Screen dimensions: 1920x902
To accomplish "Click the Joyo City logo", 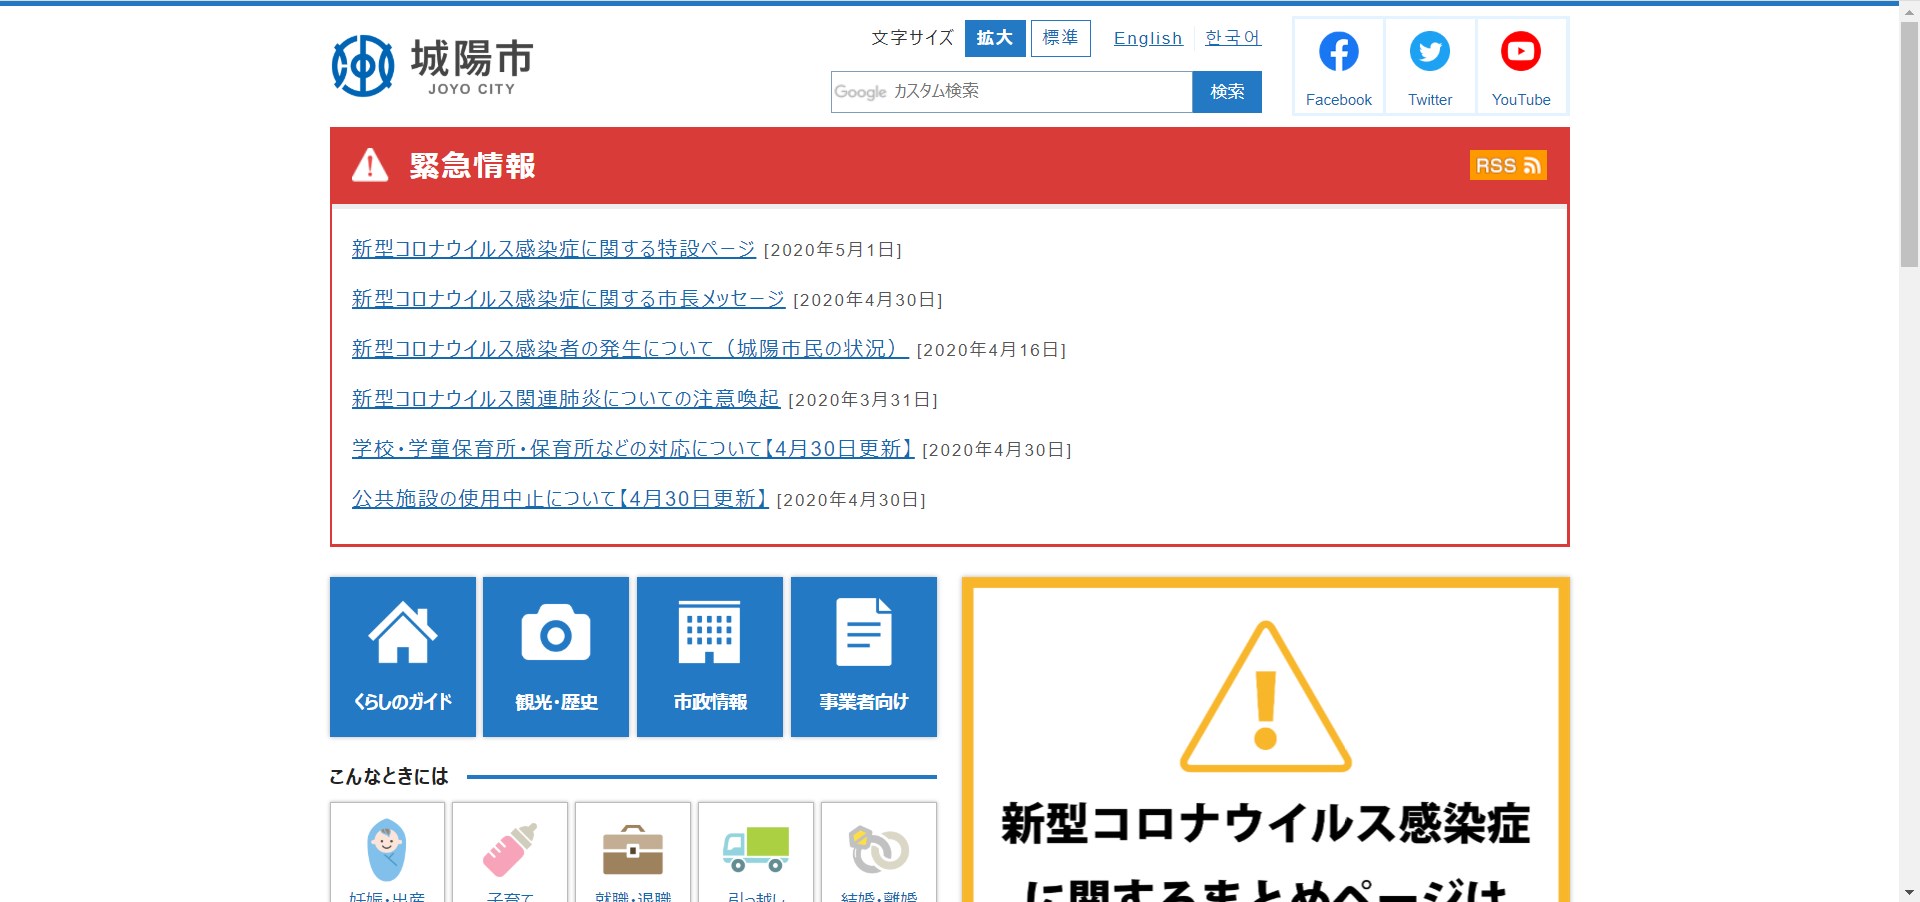I will pos(432,66).
